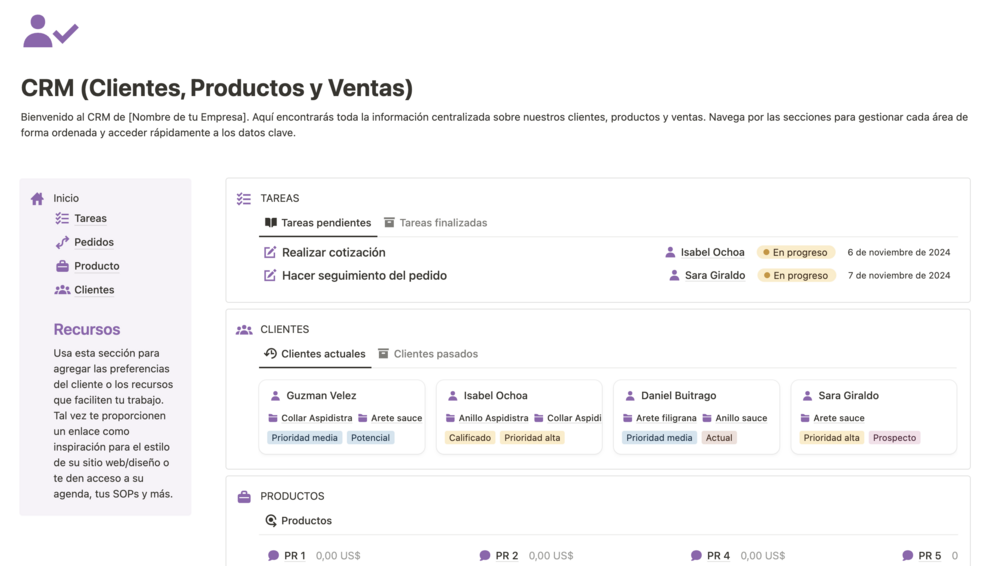Click the Producto briefcase icon in sidebar

62,267
